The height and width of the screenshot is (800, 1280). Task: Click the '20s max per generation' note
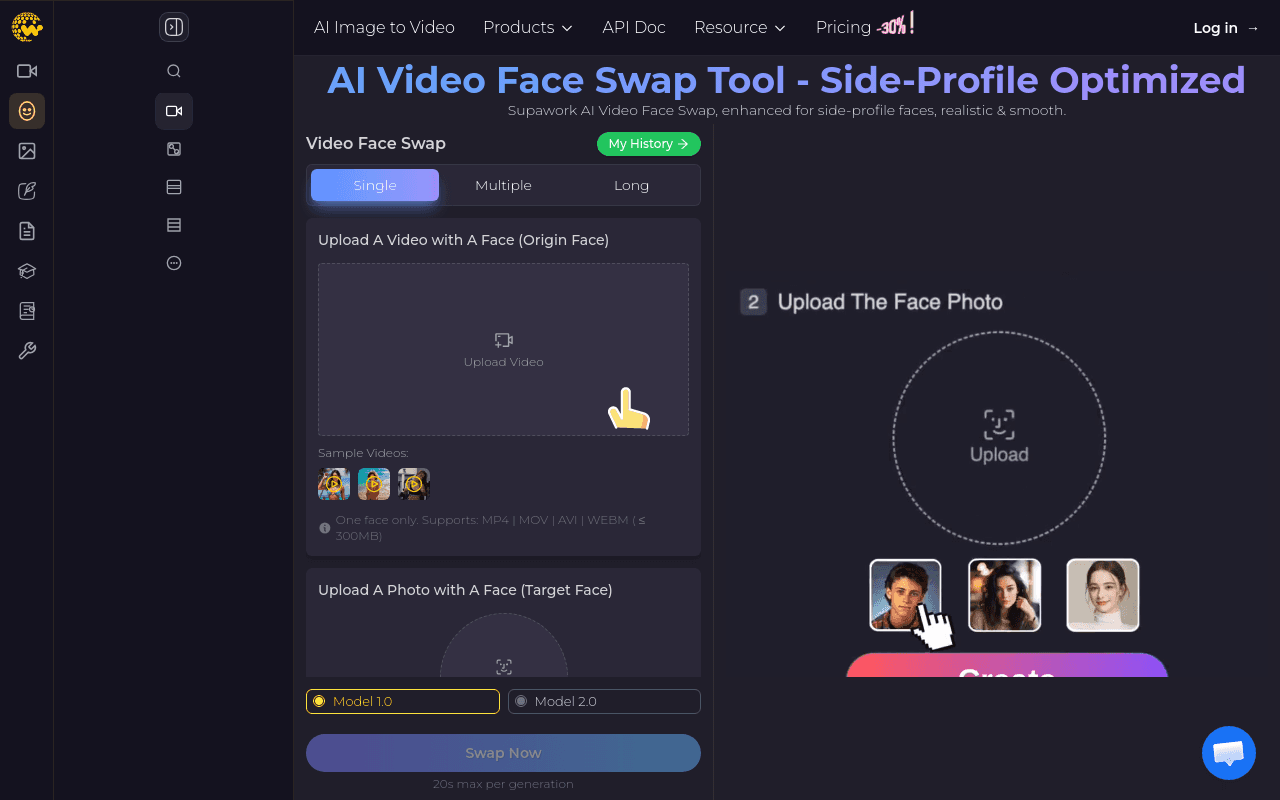pos(503,784)
